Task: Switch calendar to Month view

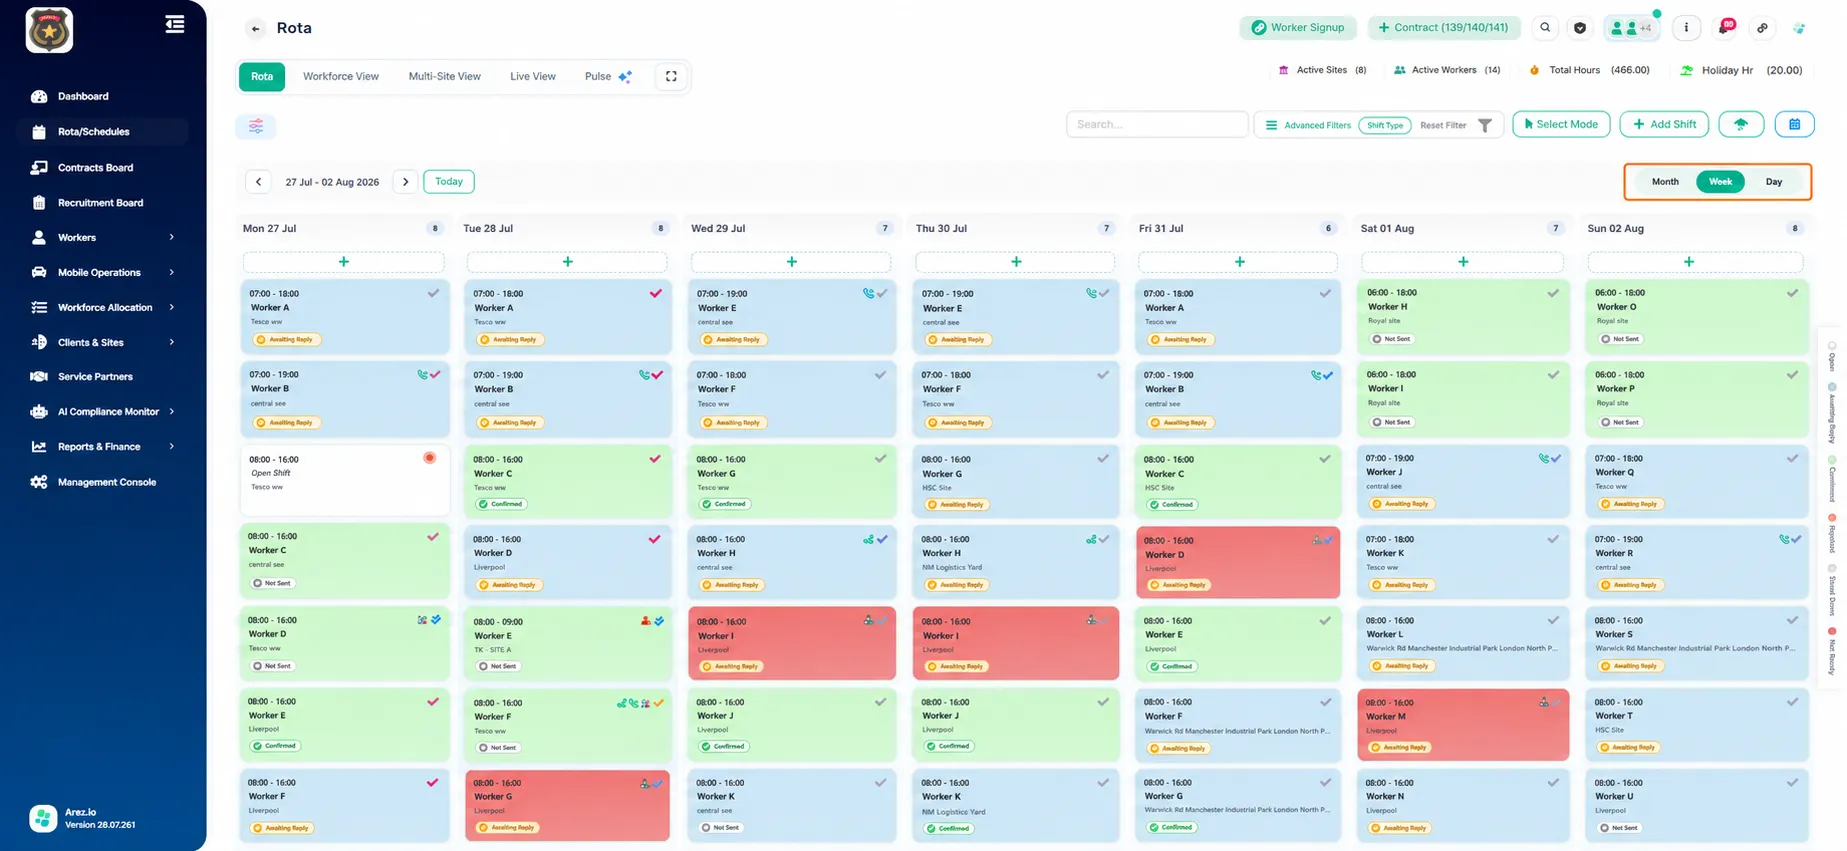Action: point(1665,182)
